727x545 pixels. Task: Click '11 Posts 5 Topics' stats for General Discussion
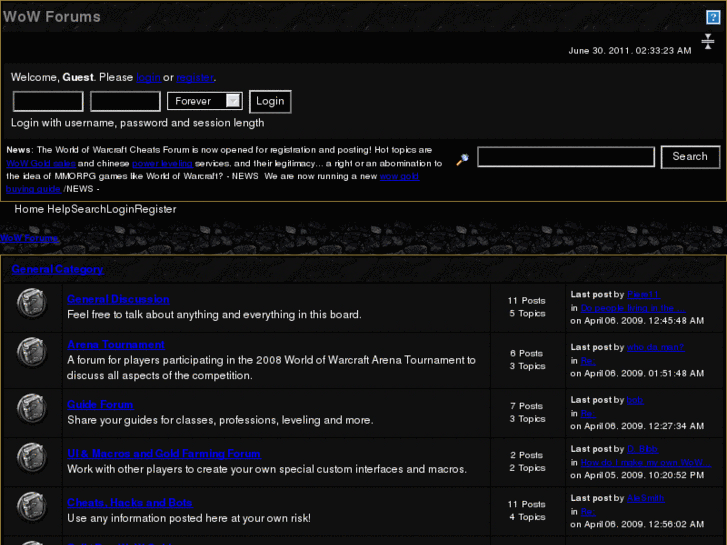coord(527,307)
